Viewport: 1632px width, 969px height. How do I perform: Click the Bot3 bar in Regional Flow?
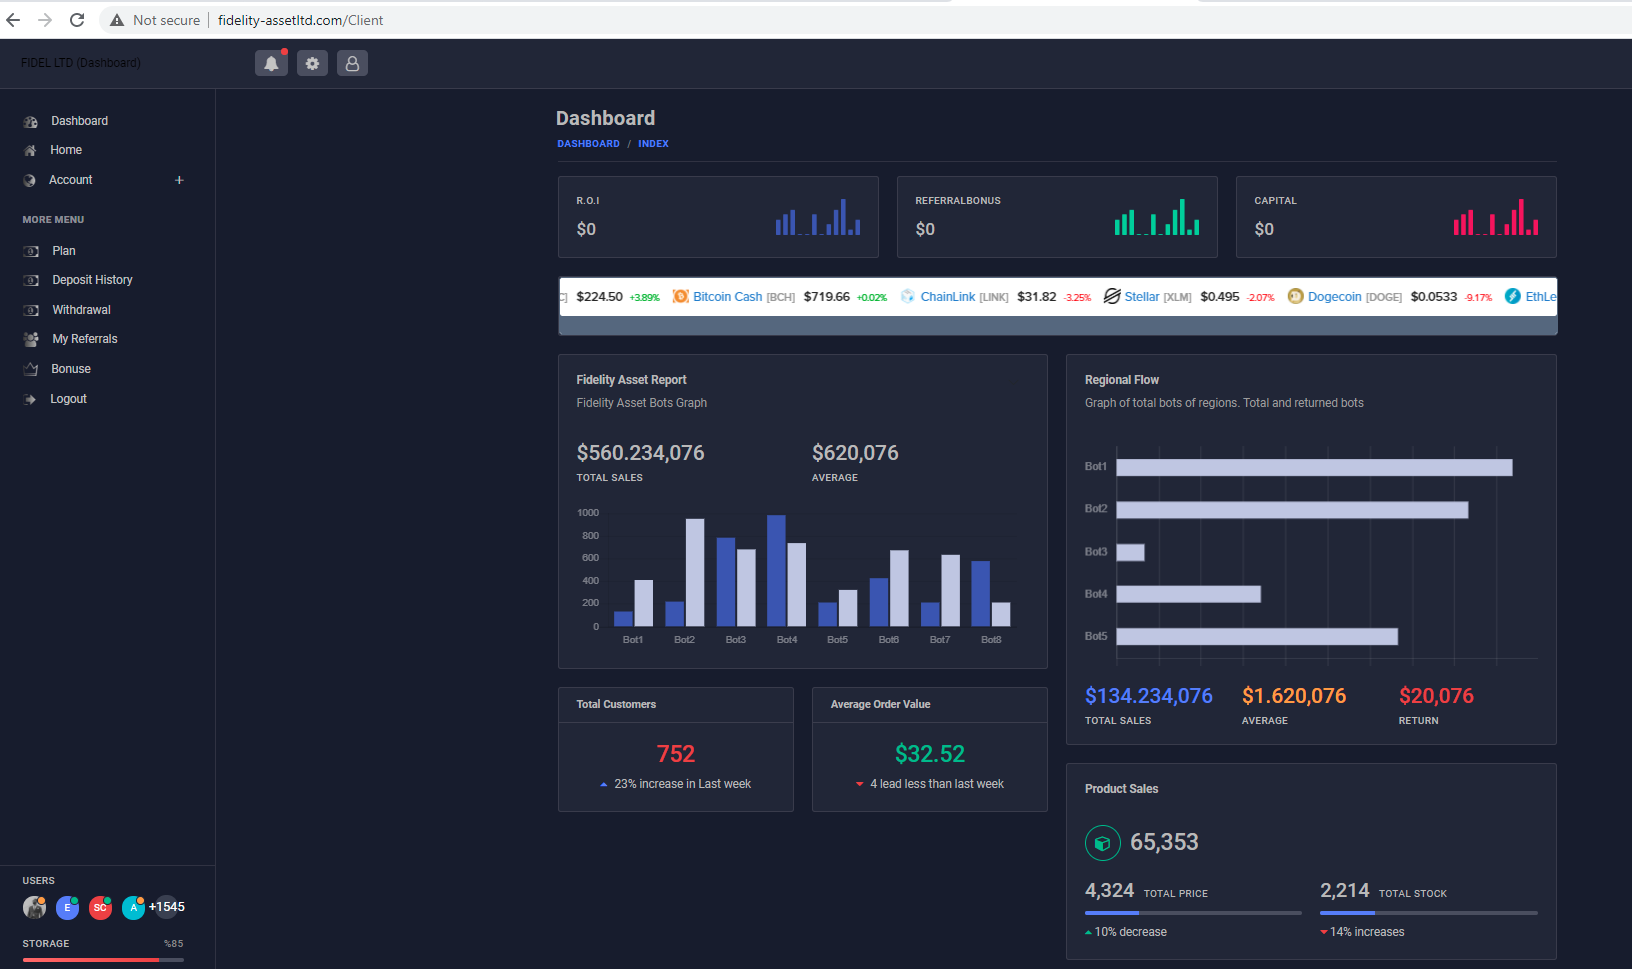1130,552
